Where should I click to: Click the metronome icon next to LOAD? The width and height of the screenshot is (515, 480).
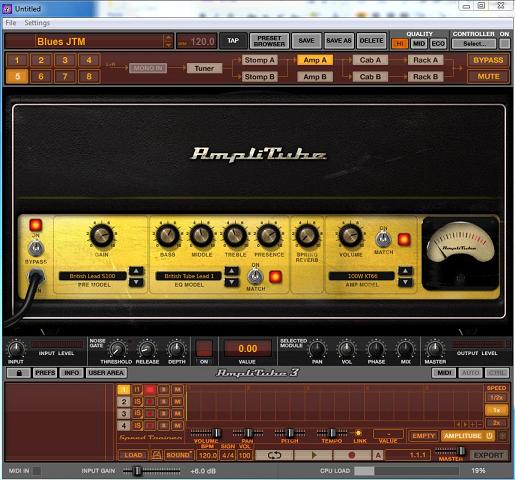tap(156, 455)
